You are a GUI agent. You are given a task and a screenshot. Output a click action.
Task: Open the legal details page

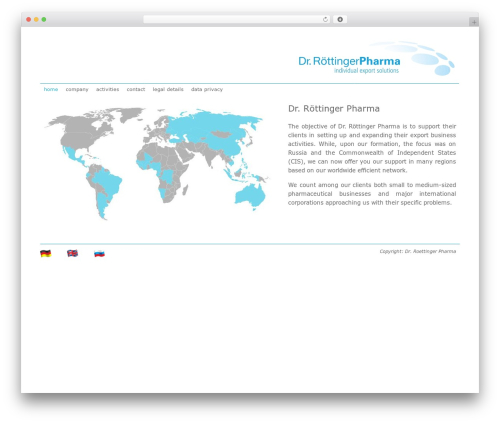(168, 89)
